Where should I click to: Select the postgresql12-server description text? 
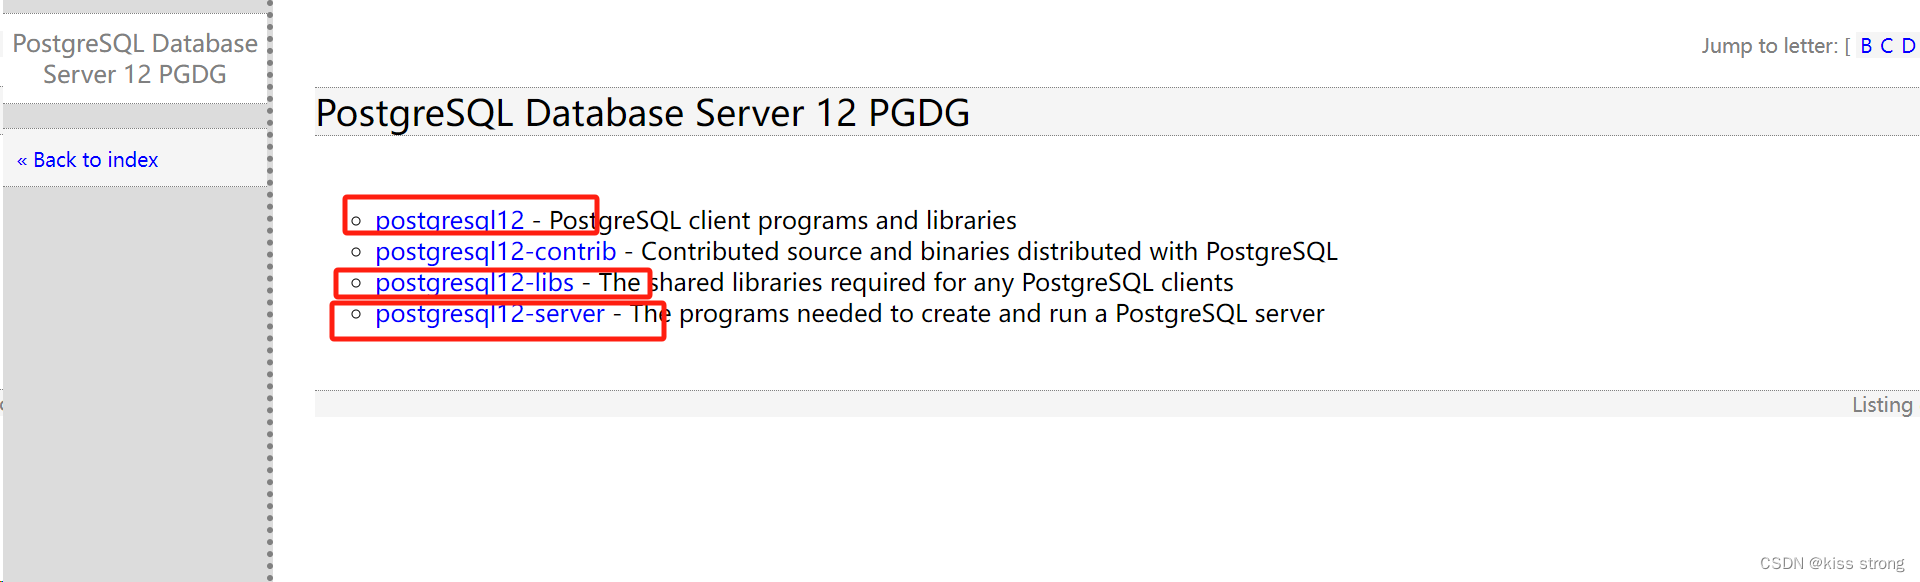(980, 313)
